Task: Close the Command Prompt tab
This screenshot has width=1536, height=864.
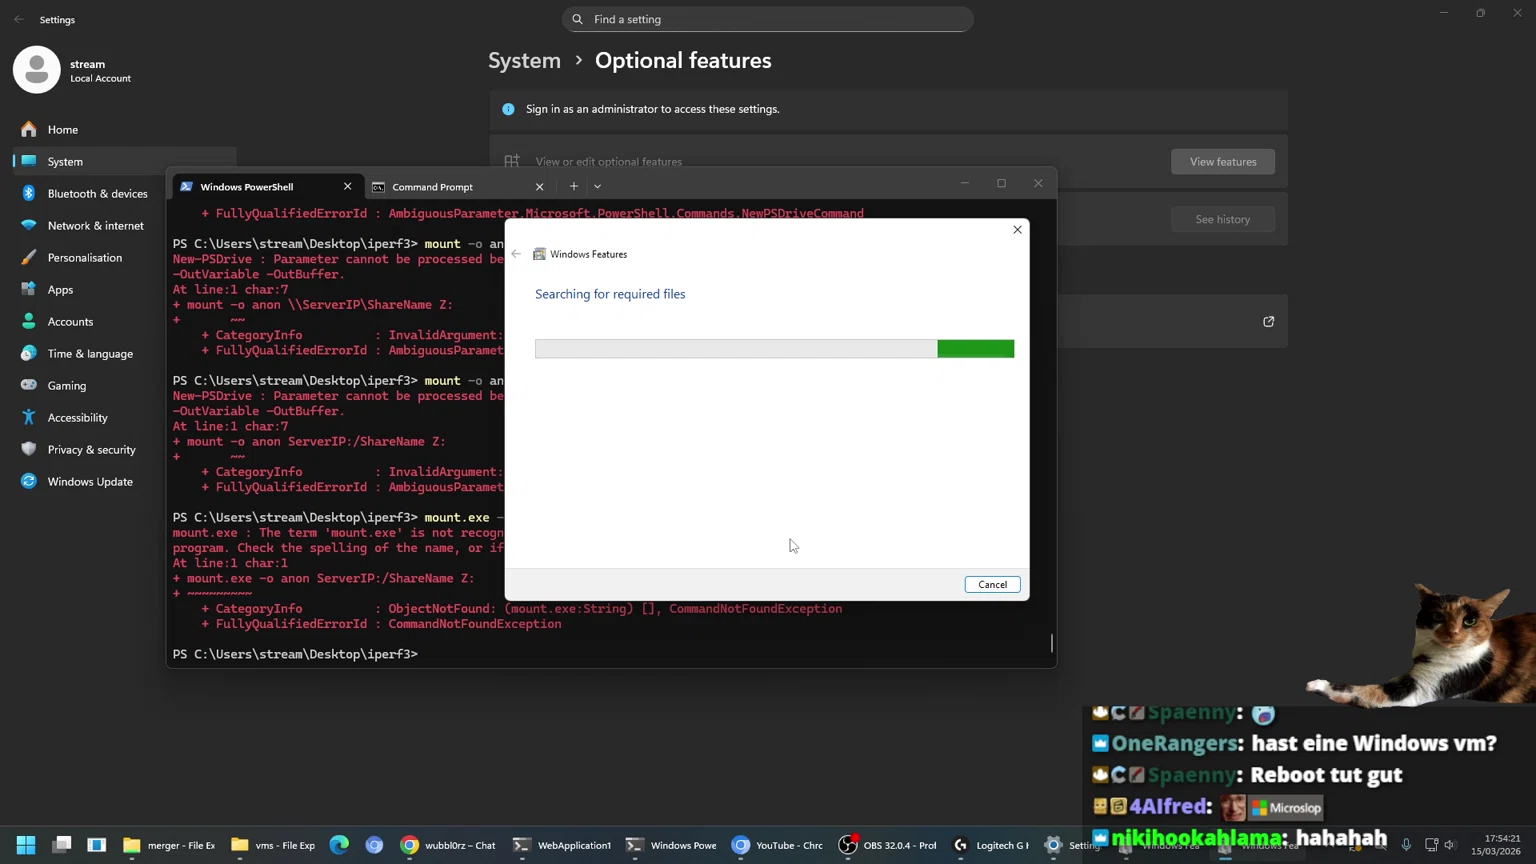Action: 539,187
